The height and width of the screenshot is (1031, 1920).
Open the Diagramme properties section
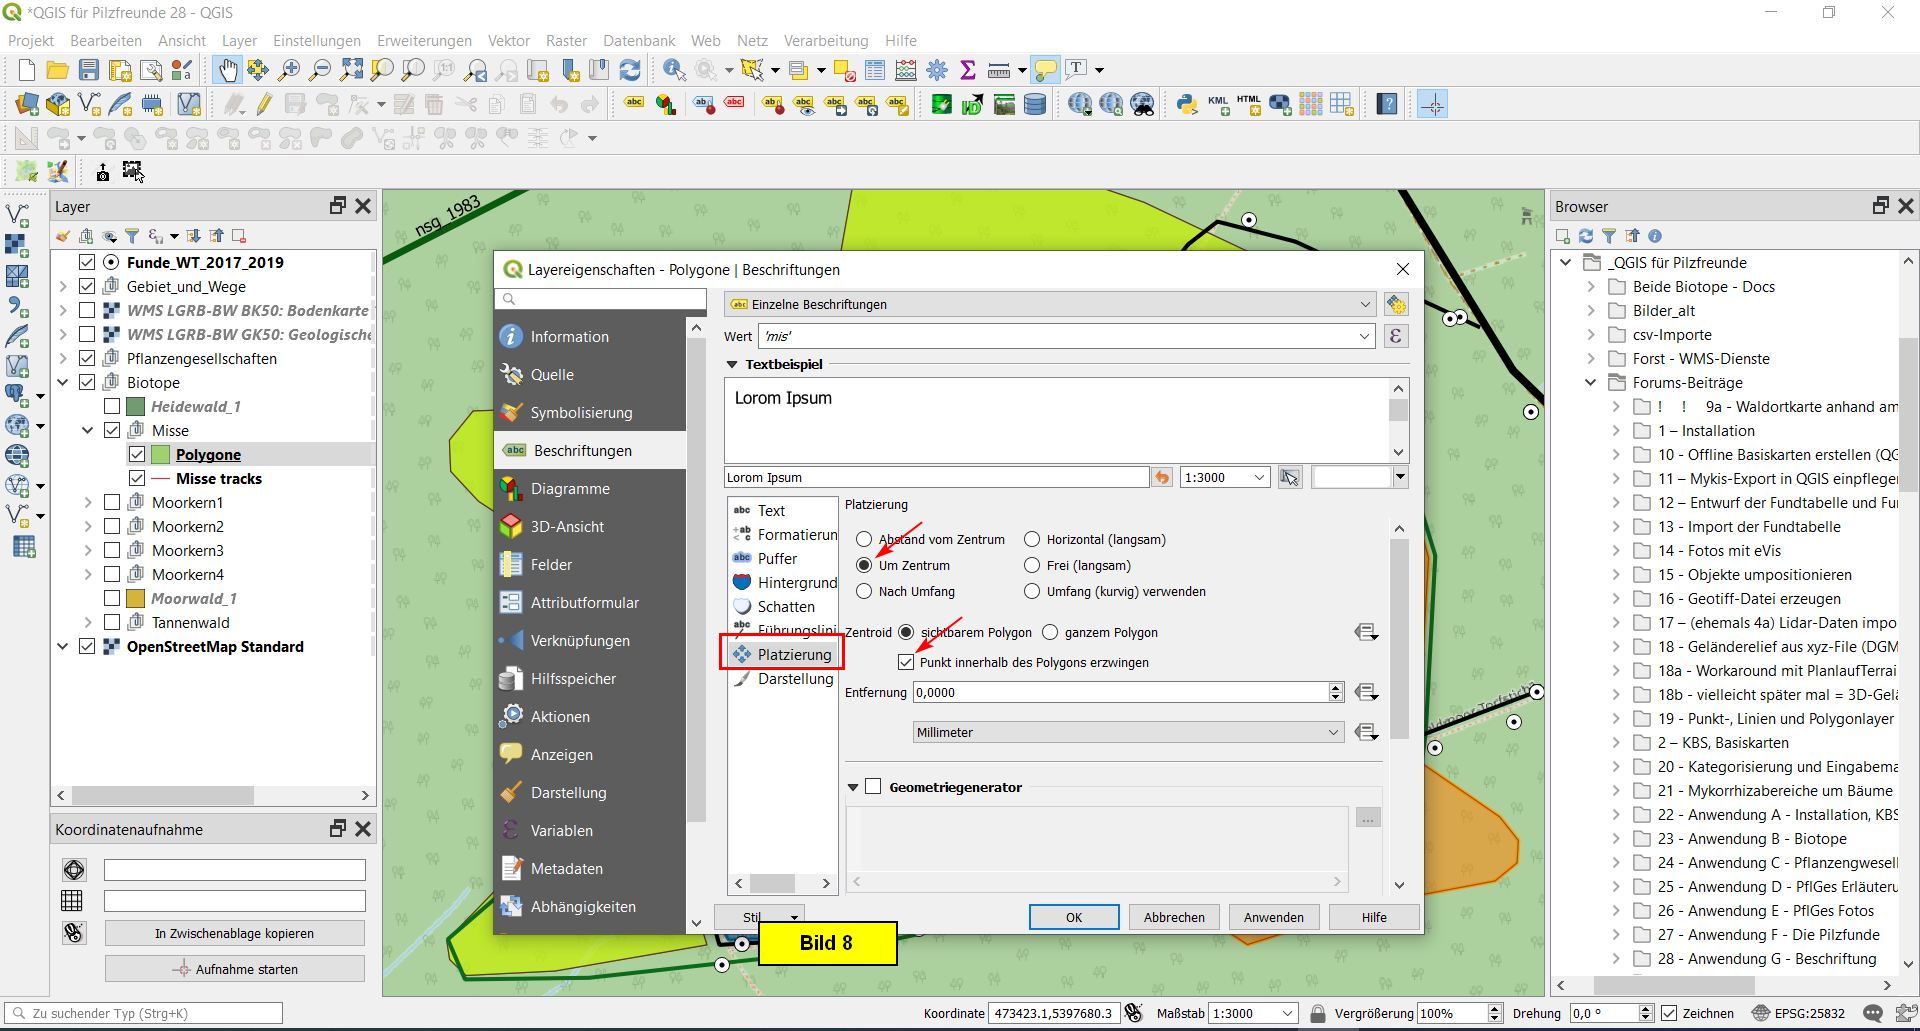point(569,489)
